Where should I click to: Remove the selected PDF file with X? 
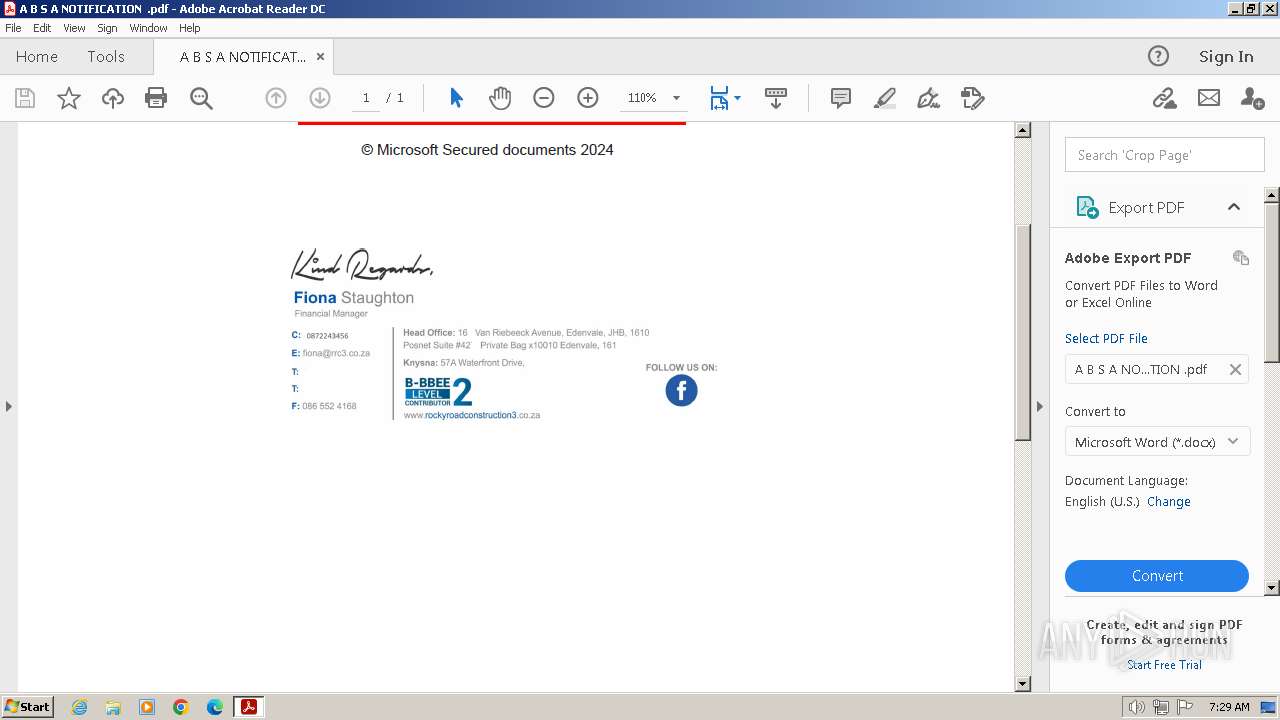(x=1235, y=369)
